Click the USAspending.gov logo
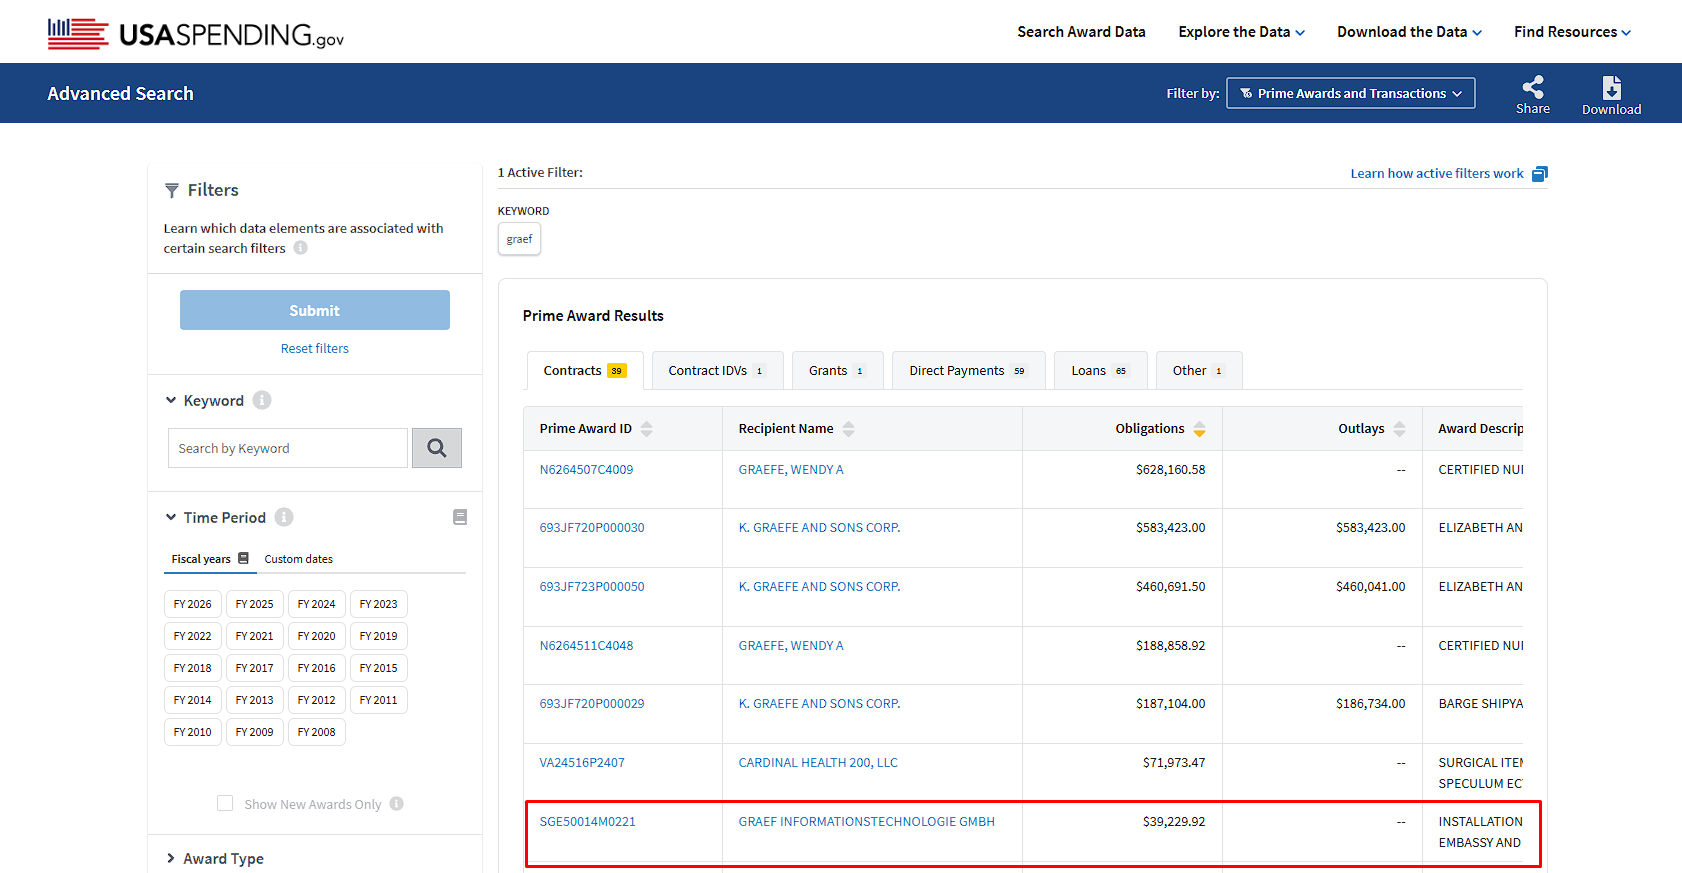1682x873 pixels. [196, 34]
